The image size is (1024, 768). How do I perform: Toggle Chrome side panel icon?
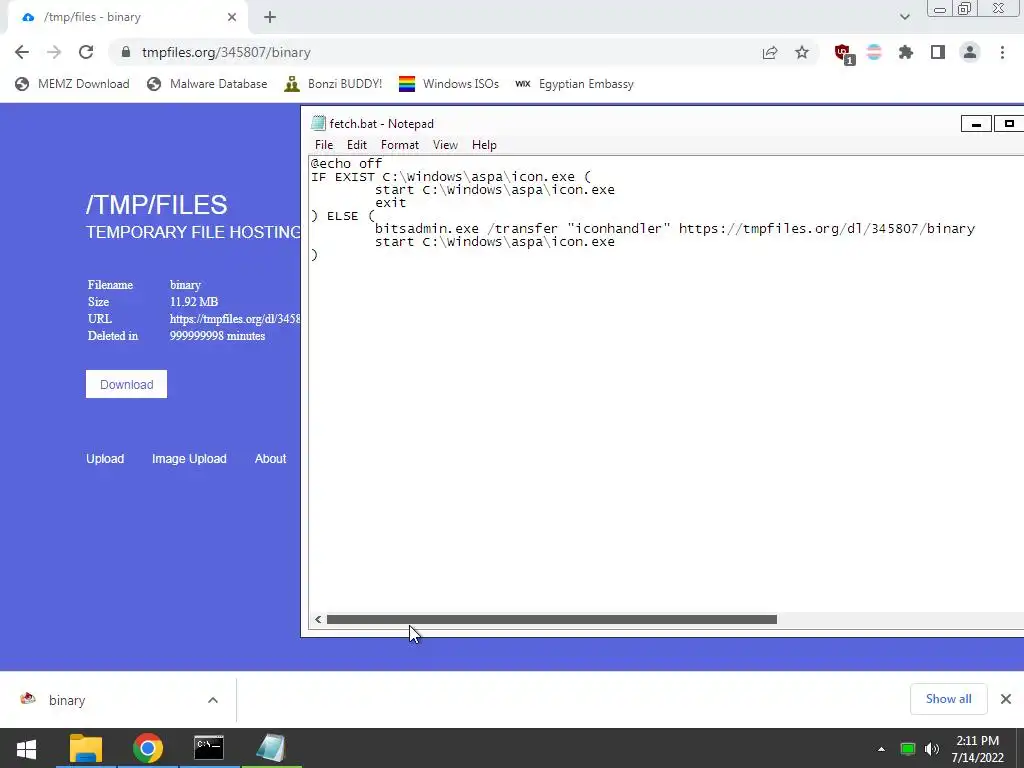938,52
